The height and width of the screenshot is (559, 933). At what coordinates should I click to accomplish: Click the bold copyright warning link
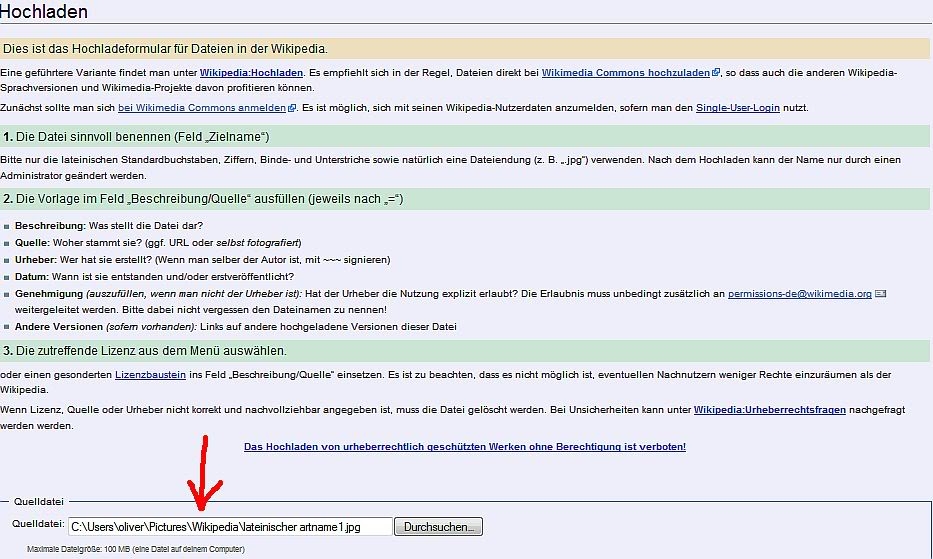coord(465,447)
